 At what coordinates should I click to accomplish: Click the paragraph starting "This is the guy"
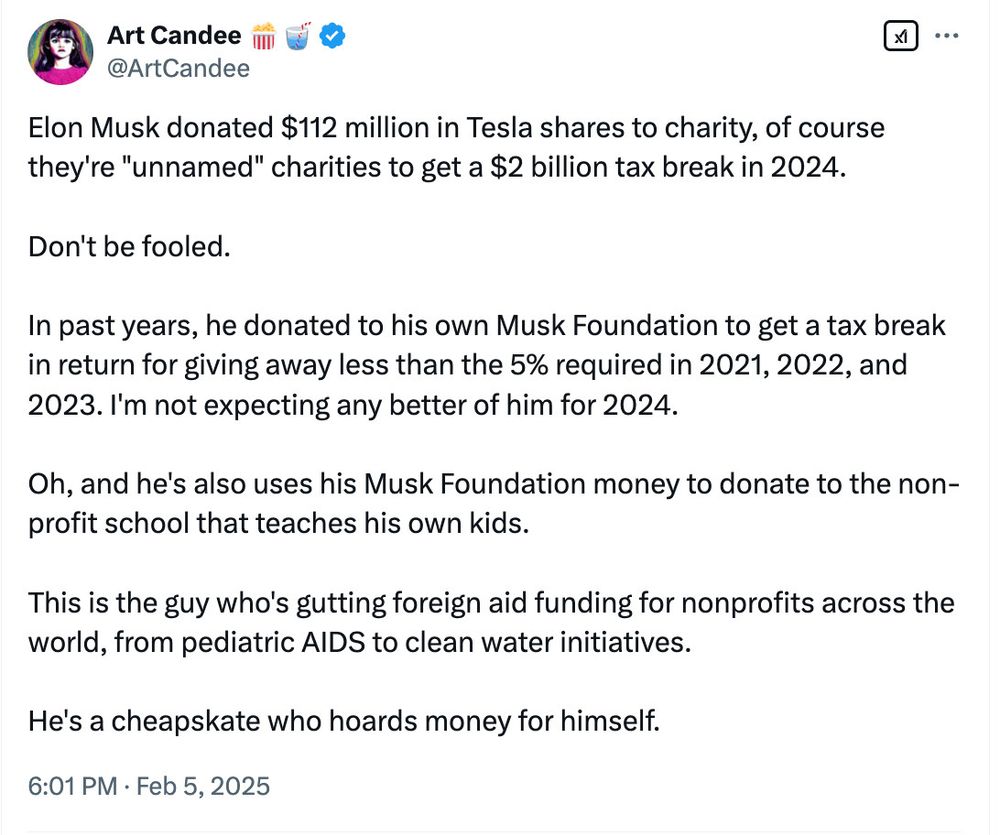click(x=490, y=622)
